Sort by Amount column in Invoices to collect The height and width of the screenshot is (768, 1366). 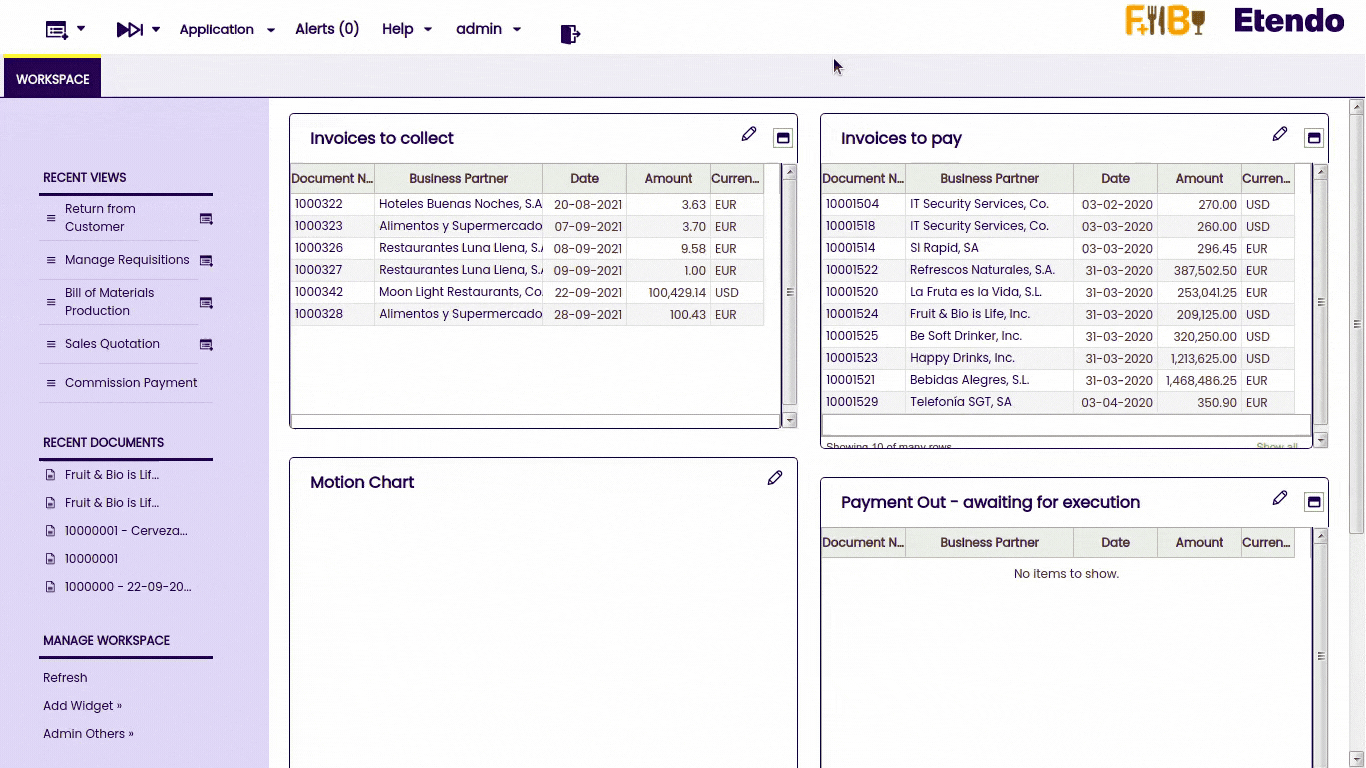click(668, 179)
